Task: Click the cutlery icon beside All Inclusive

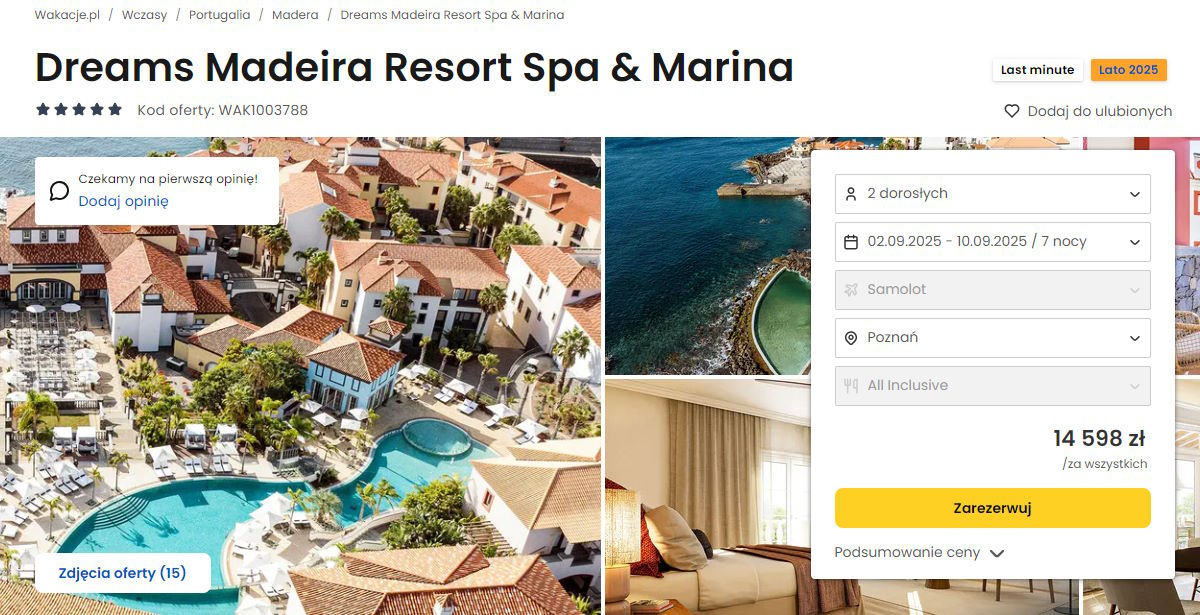Action: [x=851, y=386]
